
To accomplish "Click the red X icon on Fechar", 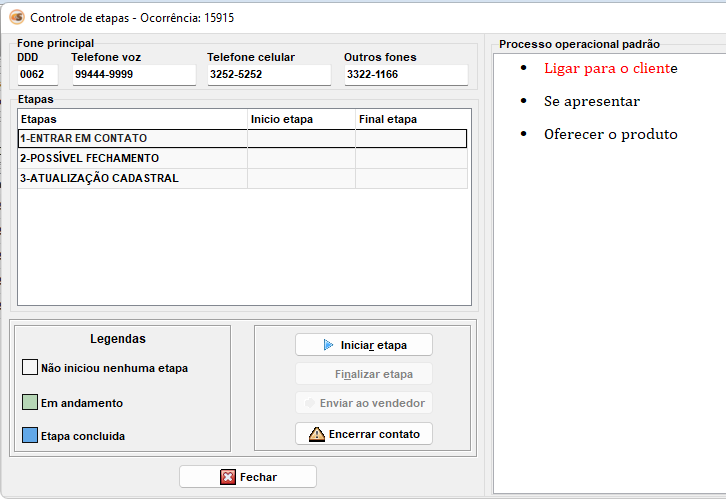I will (227, 477).
